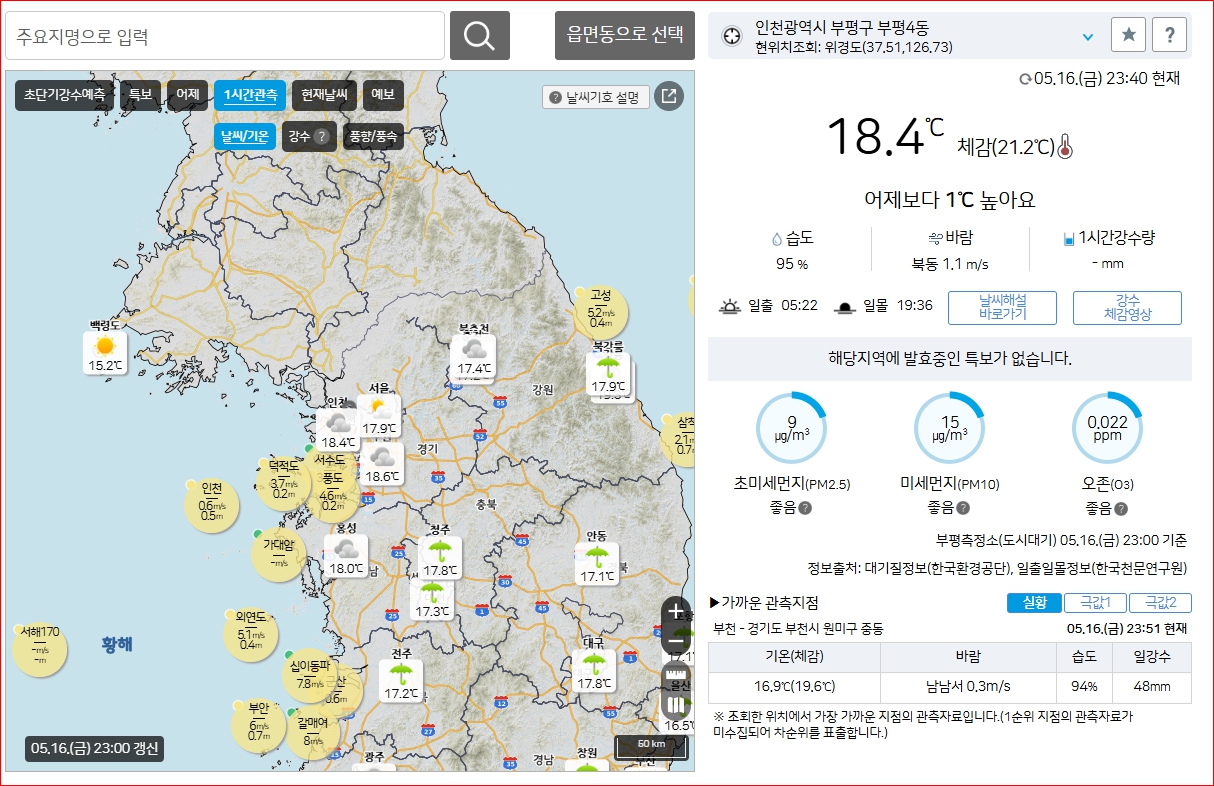Open the 현재날씨 tab
This screenshot has width=1214, height=786.
pos(324,95)
